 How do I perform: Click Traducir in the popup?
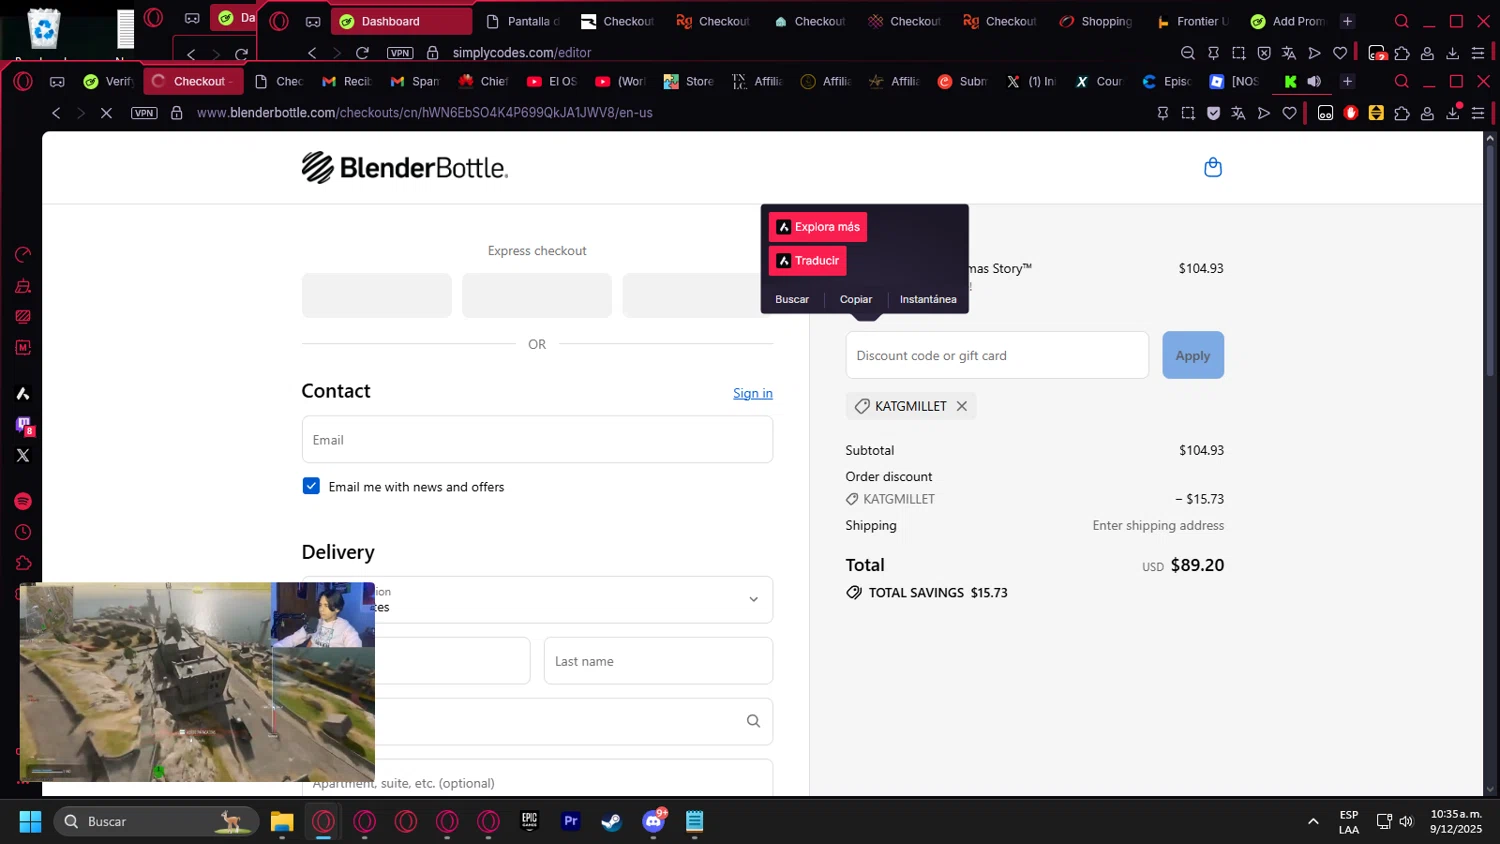coord(808,261)
